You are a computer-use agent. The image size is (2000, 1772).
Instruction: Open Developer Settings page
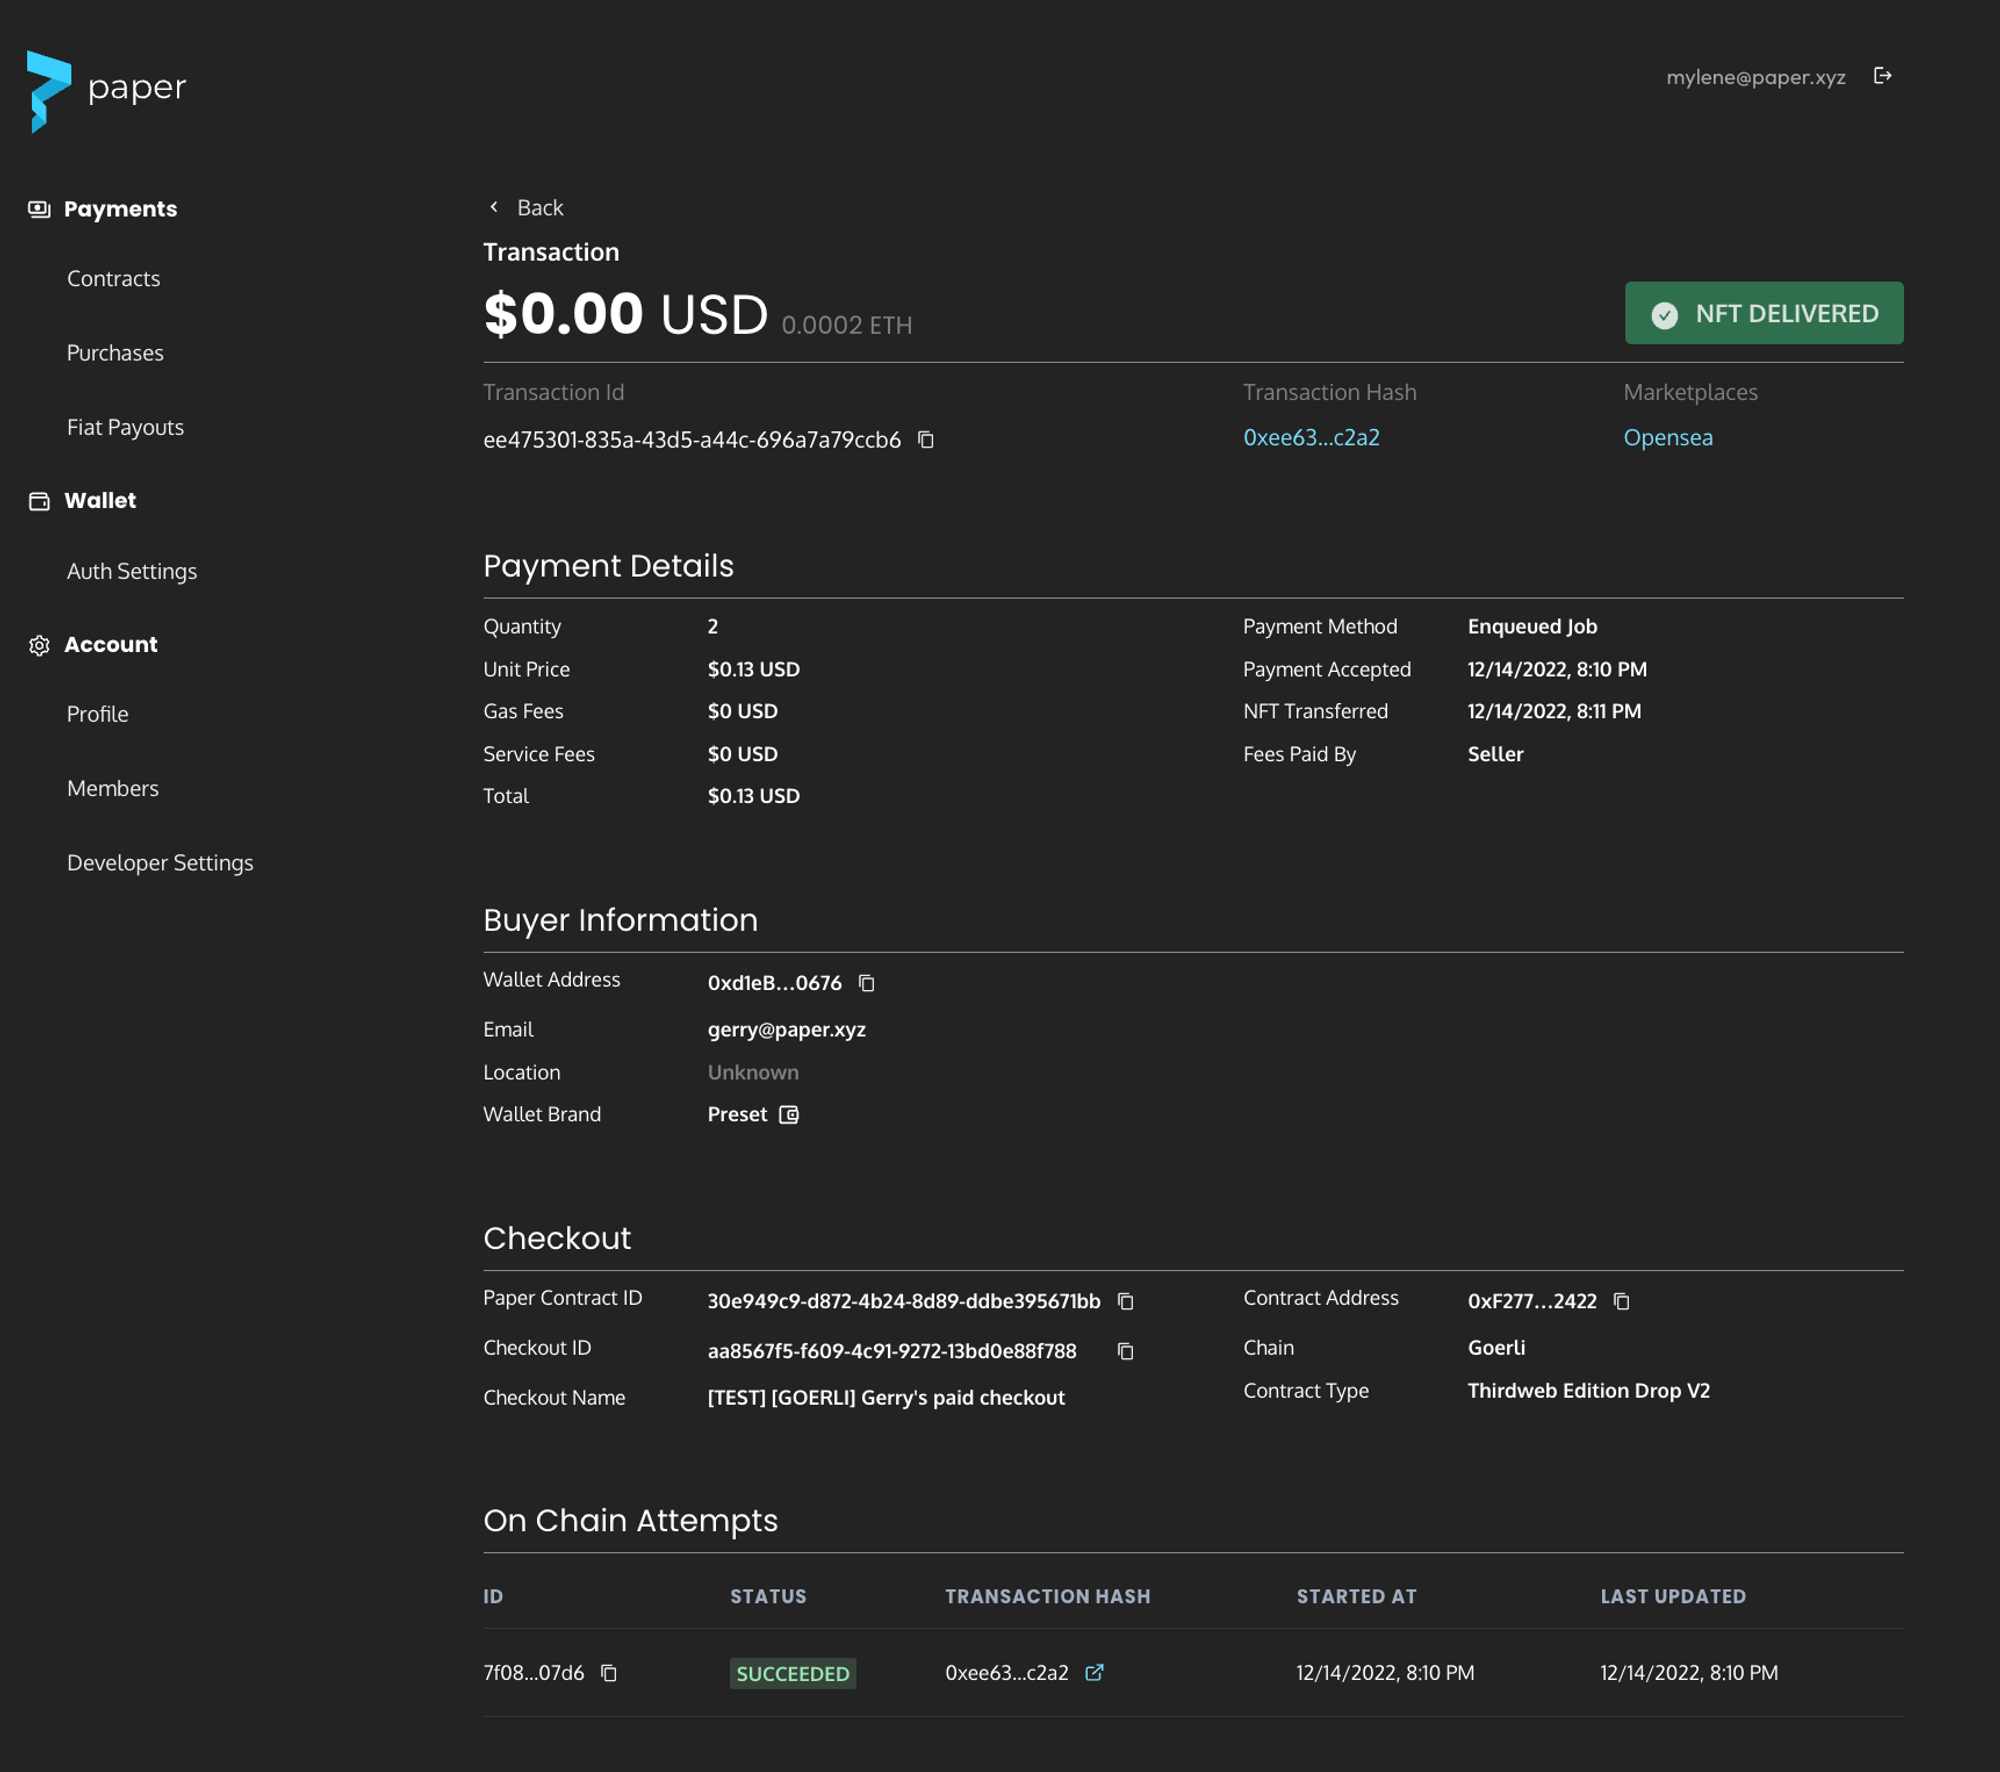pyautogui.click(x=160, y=862)
